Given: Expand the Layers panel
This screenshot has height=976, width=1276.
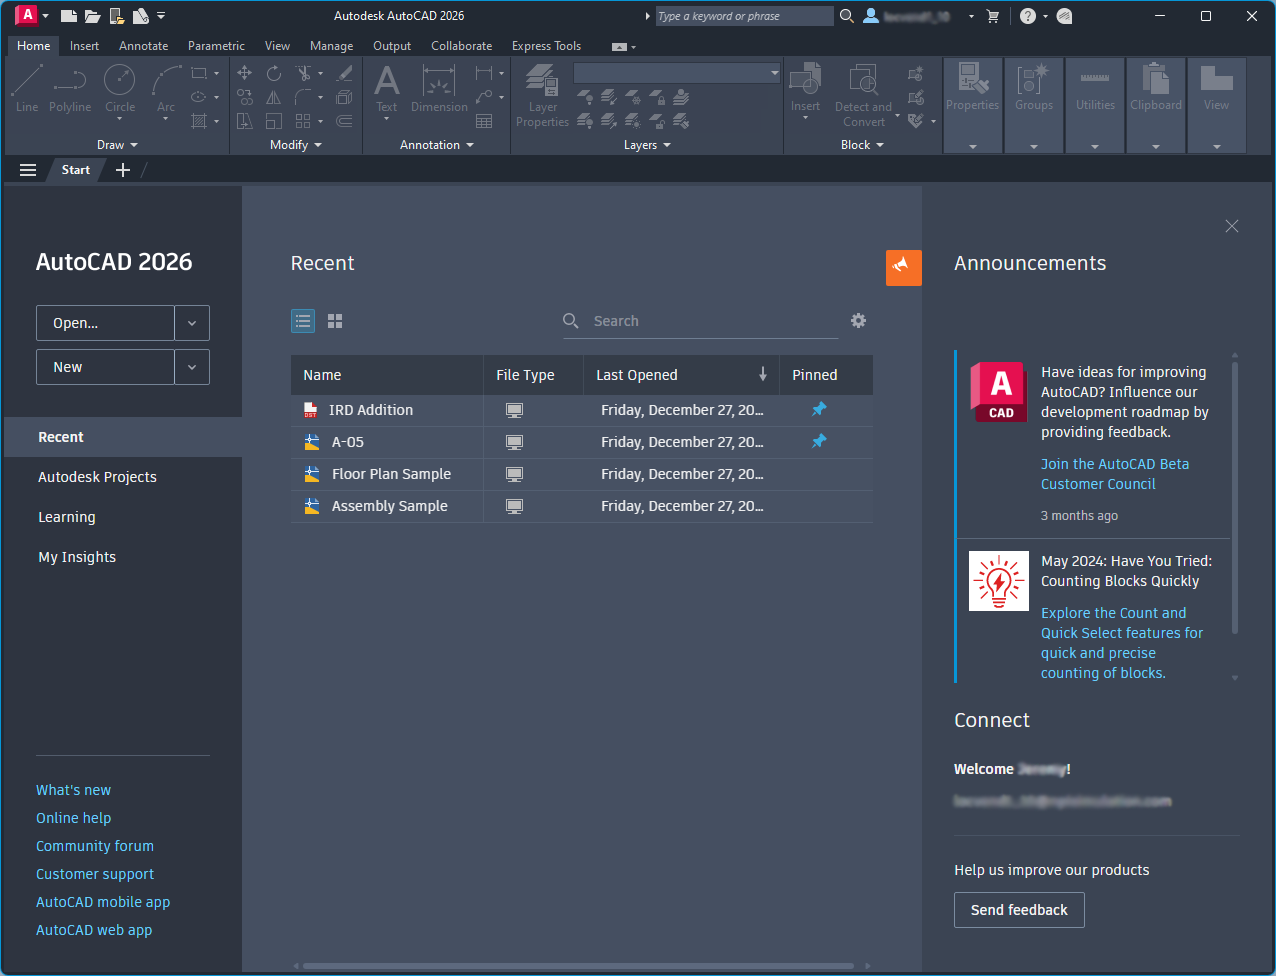Looking at the screenshot, I should tap(647, 145).
